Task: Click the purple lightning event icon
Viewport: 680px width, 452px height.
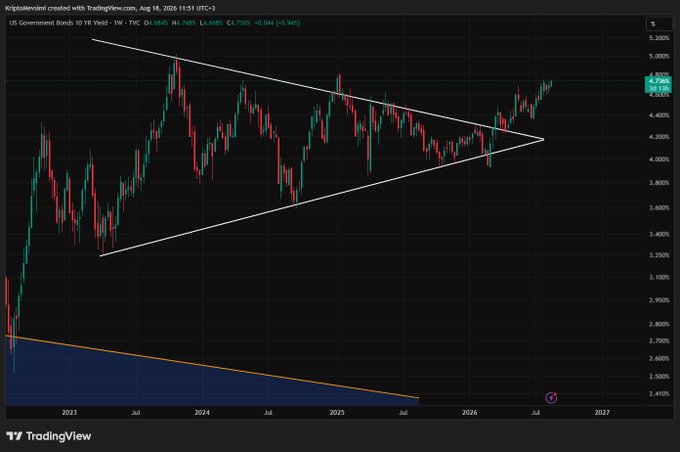Action: pos(551,397)
